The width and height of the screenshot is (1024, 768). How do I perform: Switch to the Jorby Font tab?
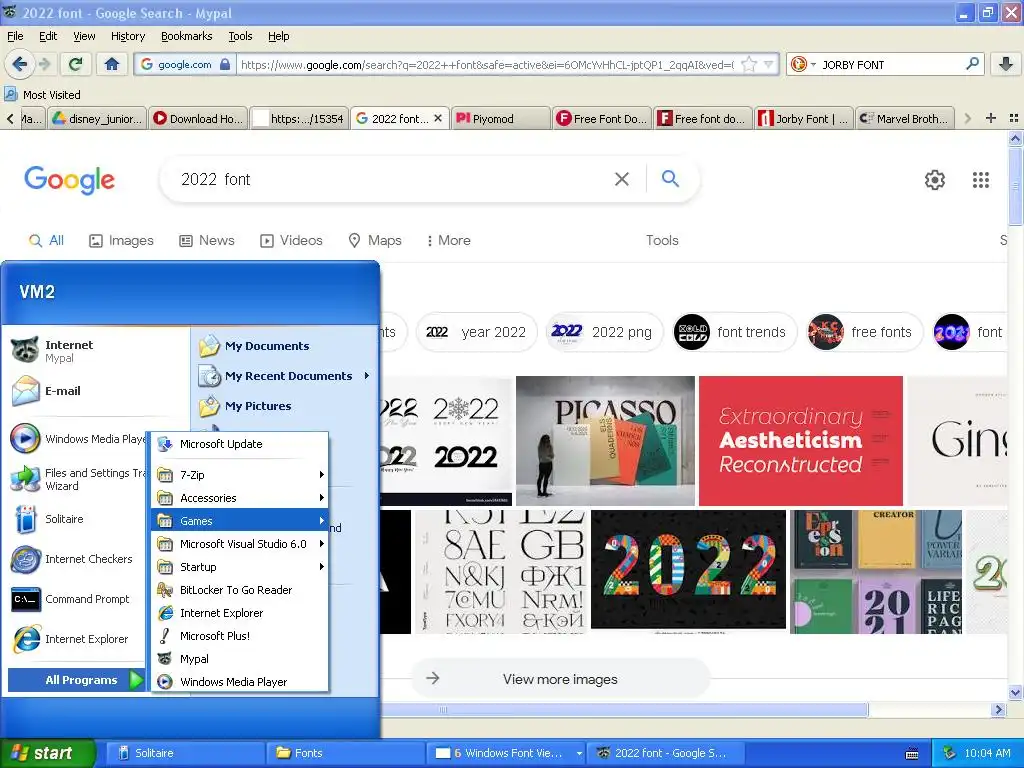(x=803, y=118)
